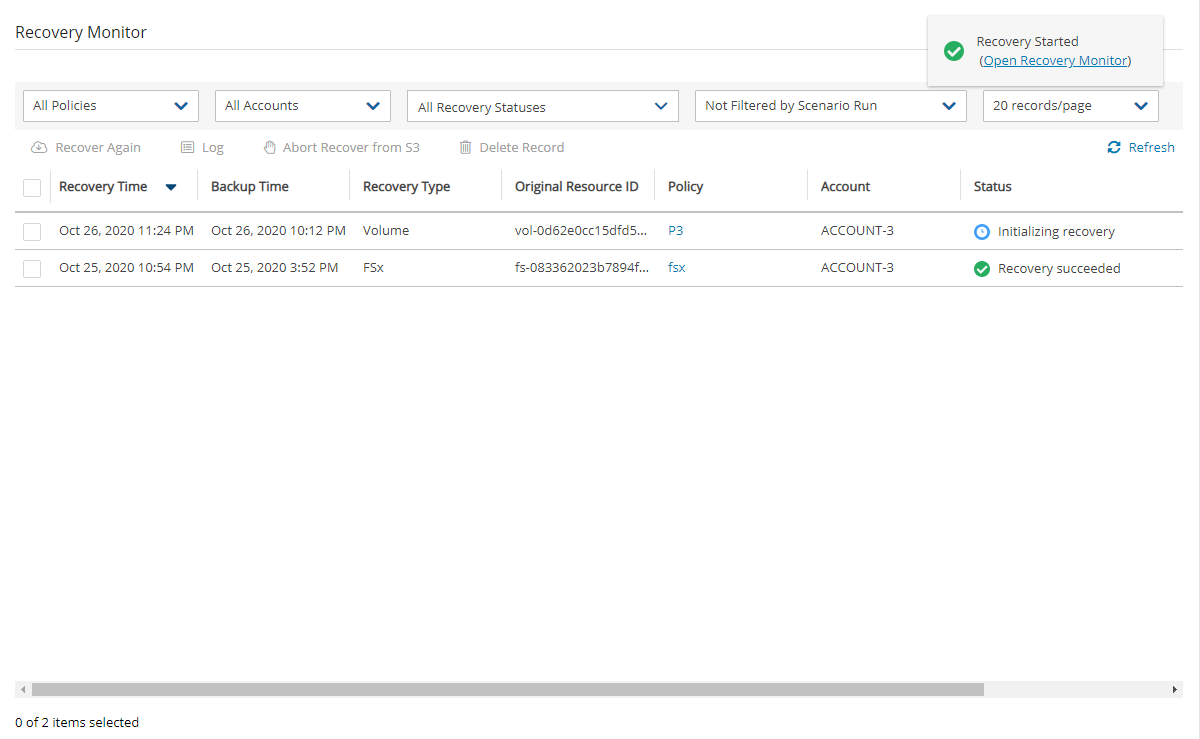Click the Recovery Time sort arrow
Screen dimensions: 1200x739
[x=171, y=187]
